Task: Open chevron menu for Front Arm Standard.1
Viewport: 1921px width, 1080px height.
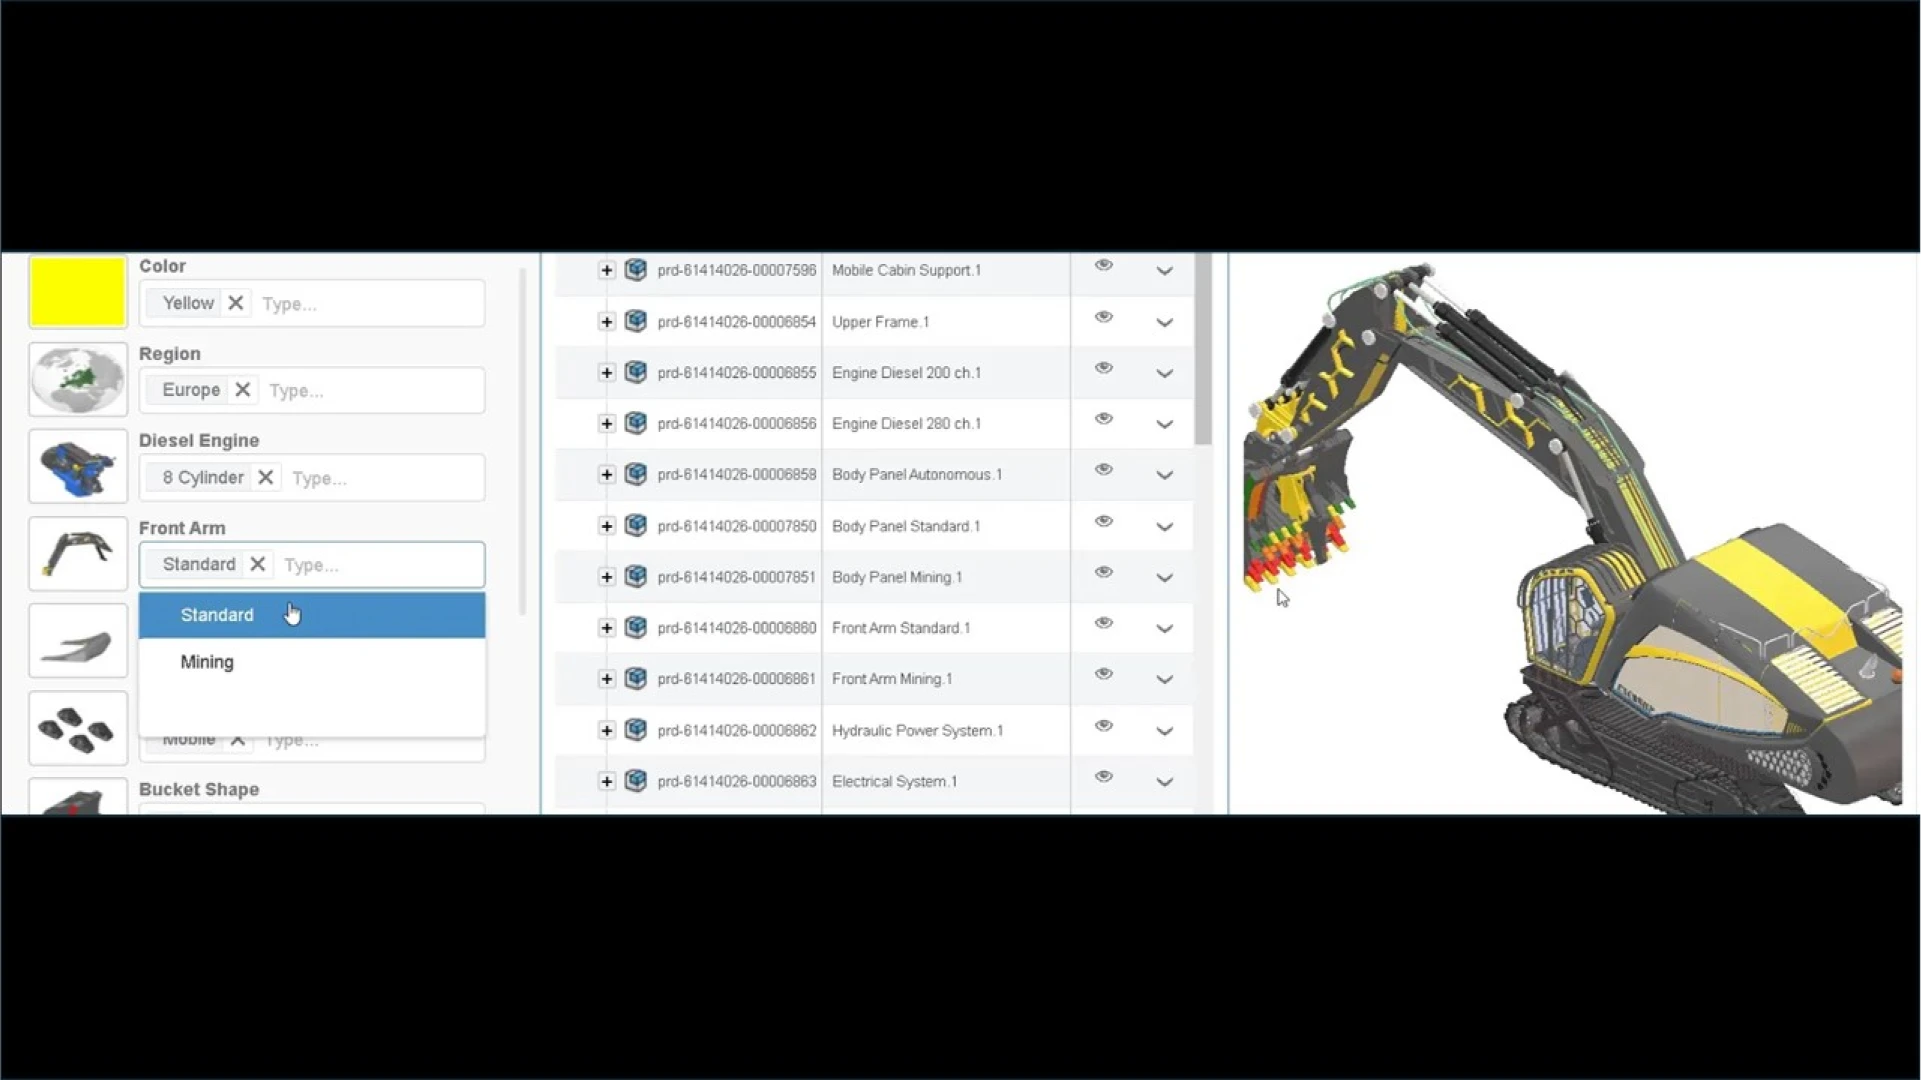Action: [1165, 629]
